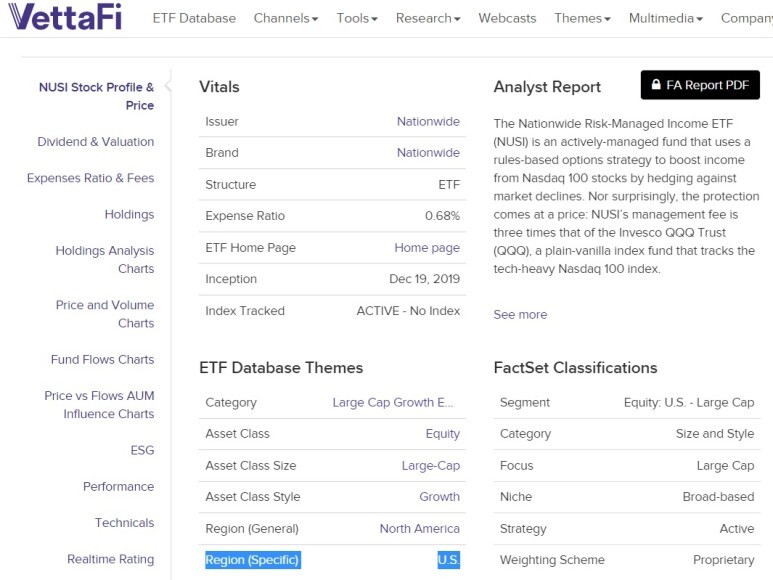Open the Realtime Rating section

[x=110, y=559]
